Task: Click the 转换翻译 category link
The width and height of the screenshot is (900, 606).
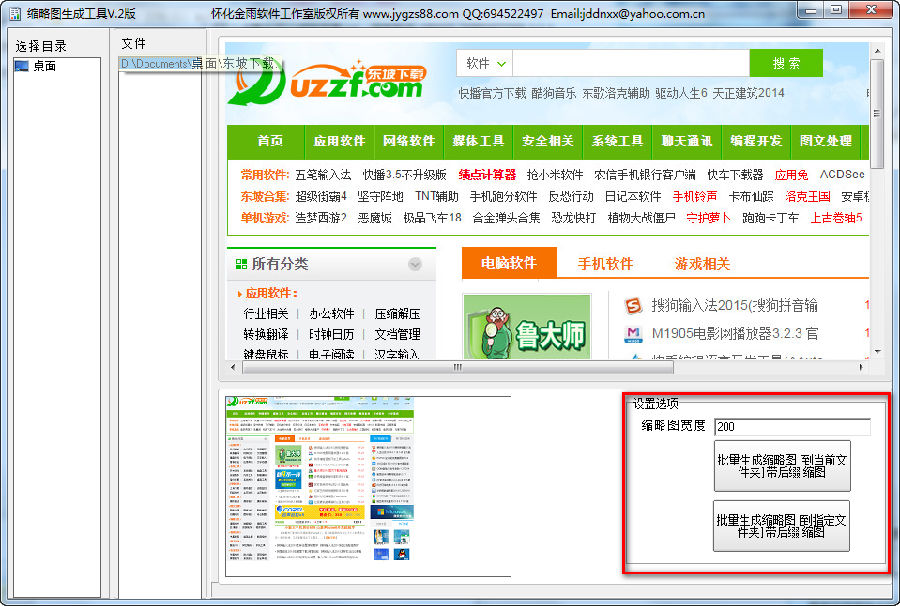Action: pyautogui.click(x=265, y=335)
